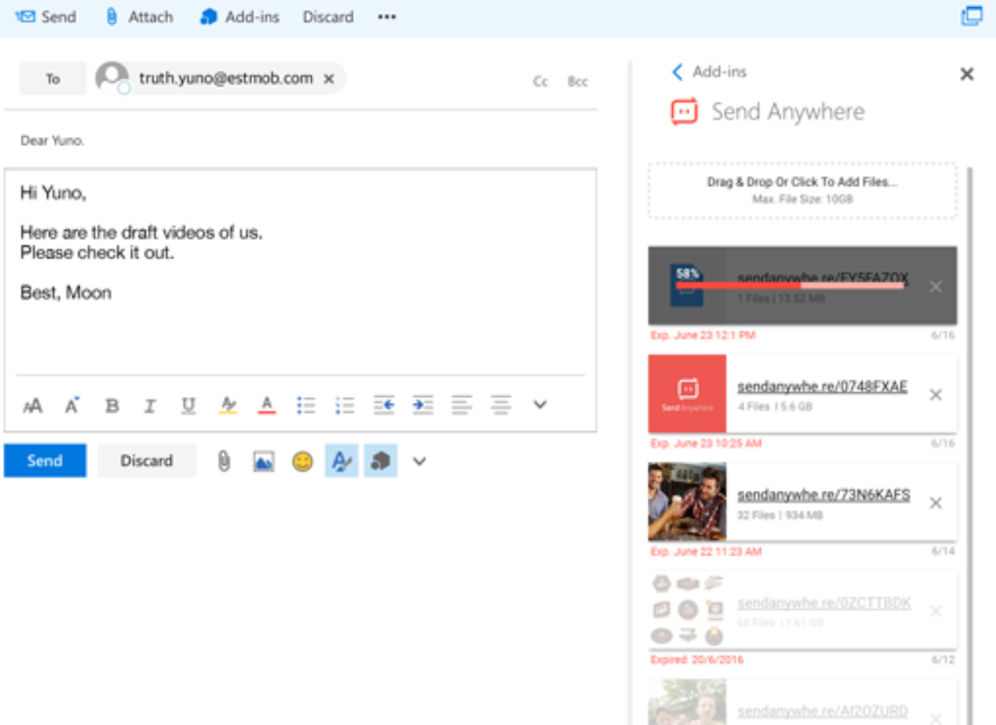The width and height of the screenshot is (996, 725).
Task: Click the subject field reading Dear Yuno
Action: coord(300,140)
